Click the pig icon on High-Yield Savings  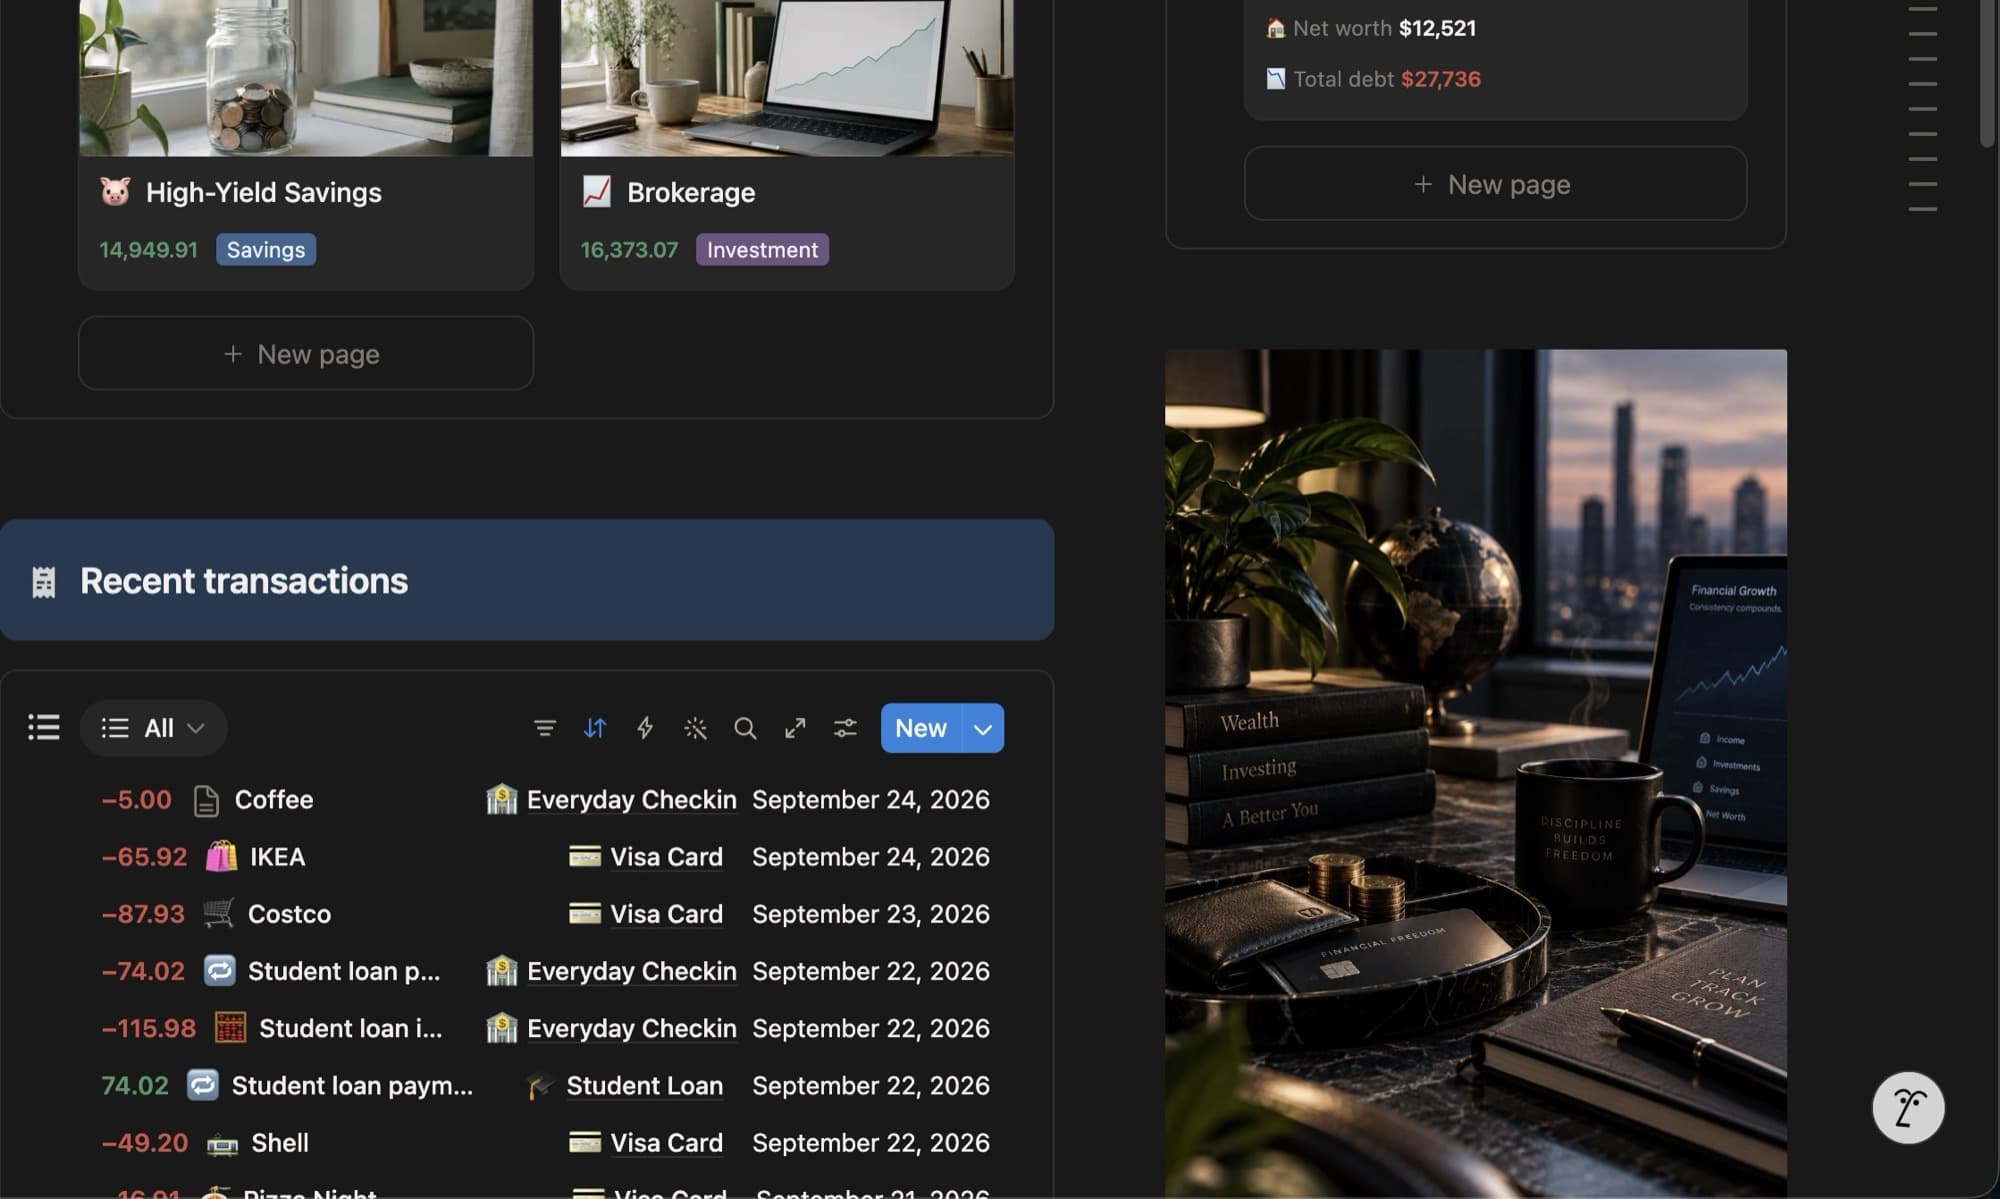[115, 191]
